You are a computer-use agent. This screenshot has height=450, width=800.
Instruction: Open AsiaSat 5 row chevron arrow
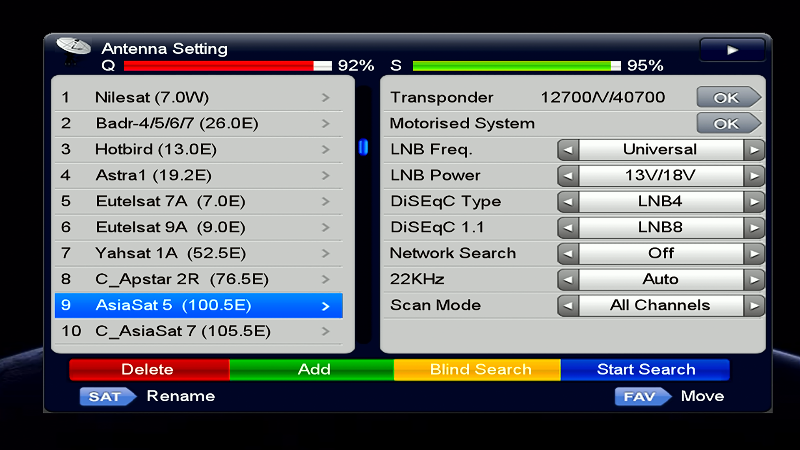326,306
